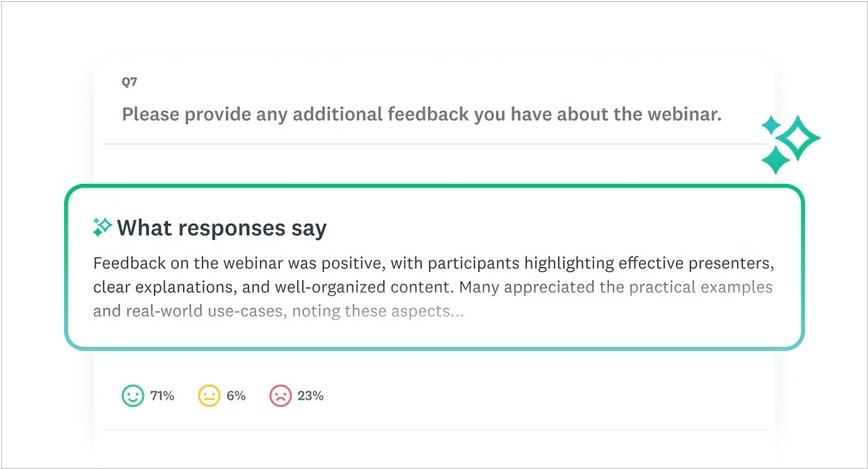This screenshot has height=469, width=868.
Task: Click the sparkle icon beside What responses say
Action: 102,228
